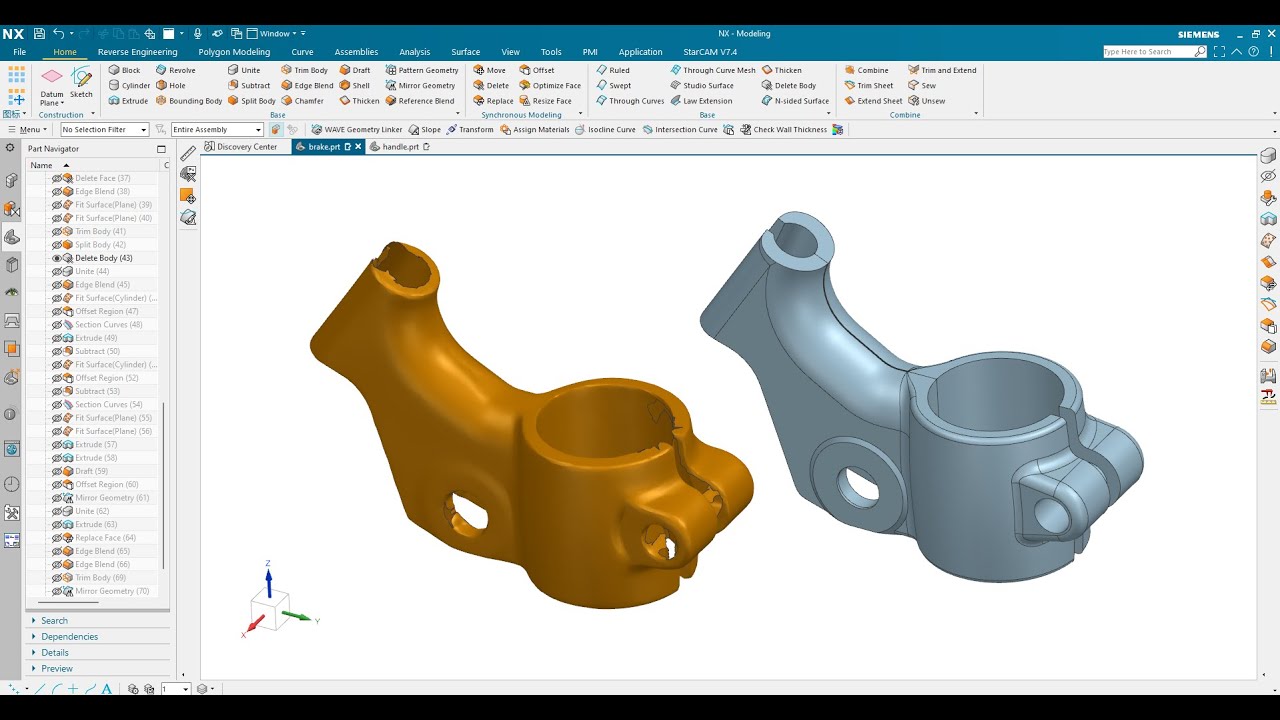Toggle visibility of Draft (59)
Viewport: 1280px width, 720px height.
point(57,471)
